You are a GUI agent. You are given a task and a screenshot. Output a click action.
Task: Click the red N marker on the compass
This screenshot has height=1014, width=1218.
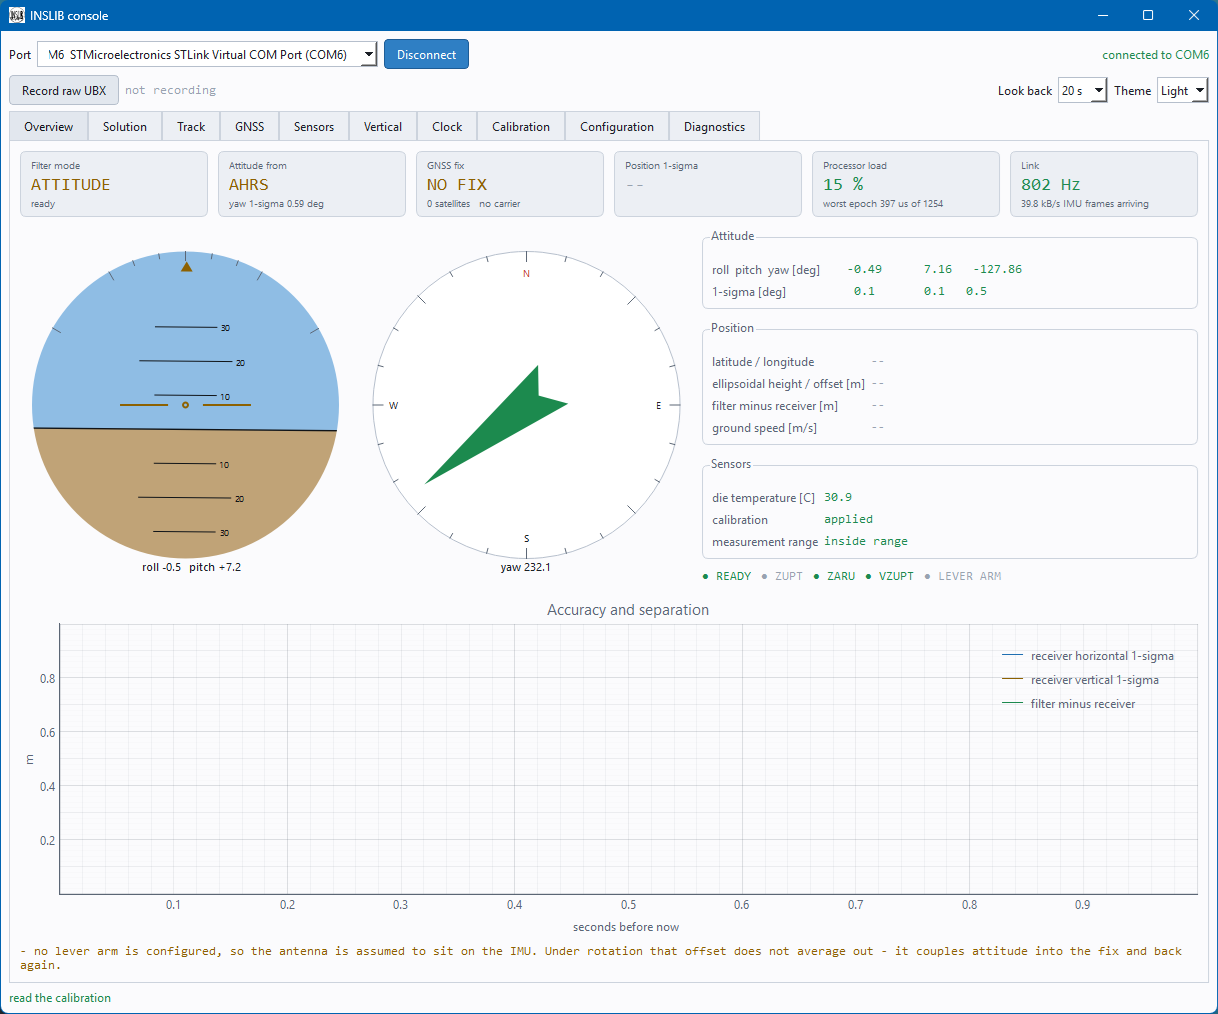click(x=527, y=273)
